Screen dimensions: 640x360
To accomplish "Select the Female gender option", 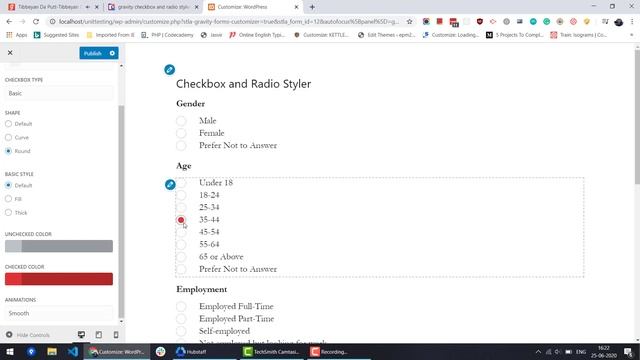I will coord(181,133).
